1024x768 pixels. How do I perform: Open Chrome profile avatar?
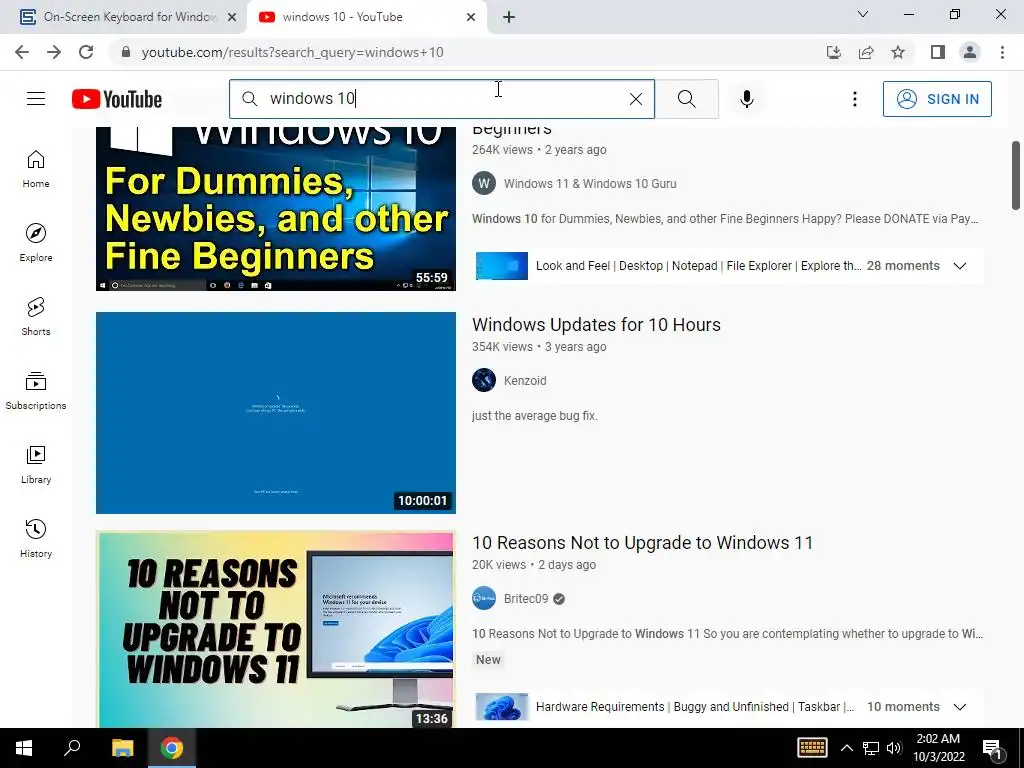tap(970, 52)
